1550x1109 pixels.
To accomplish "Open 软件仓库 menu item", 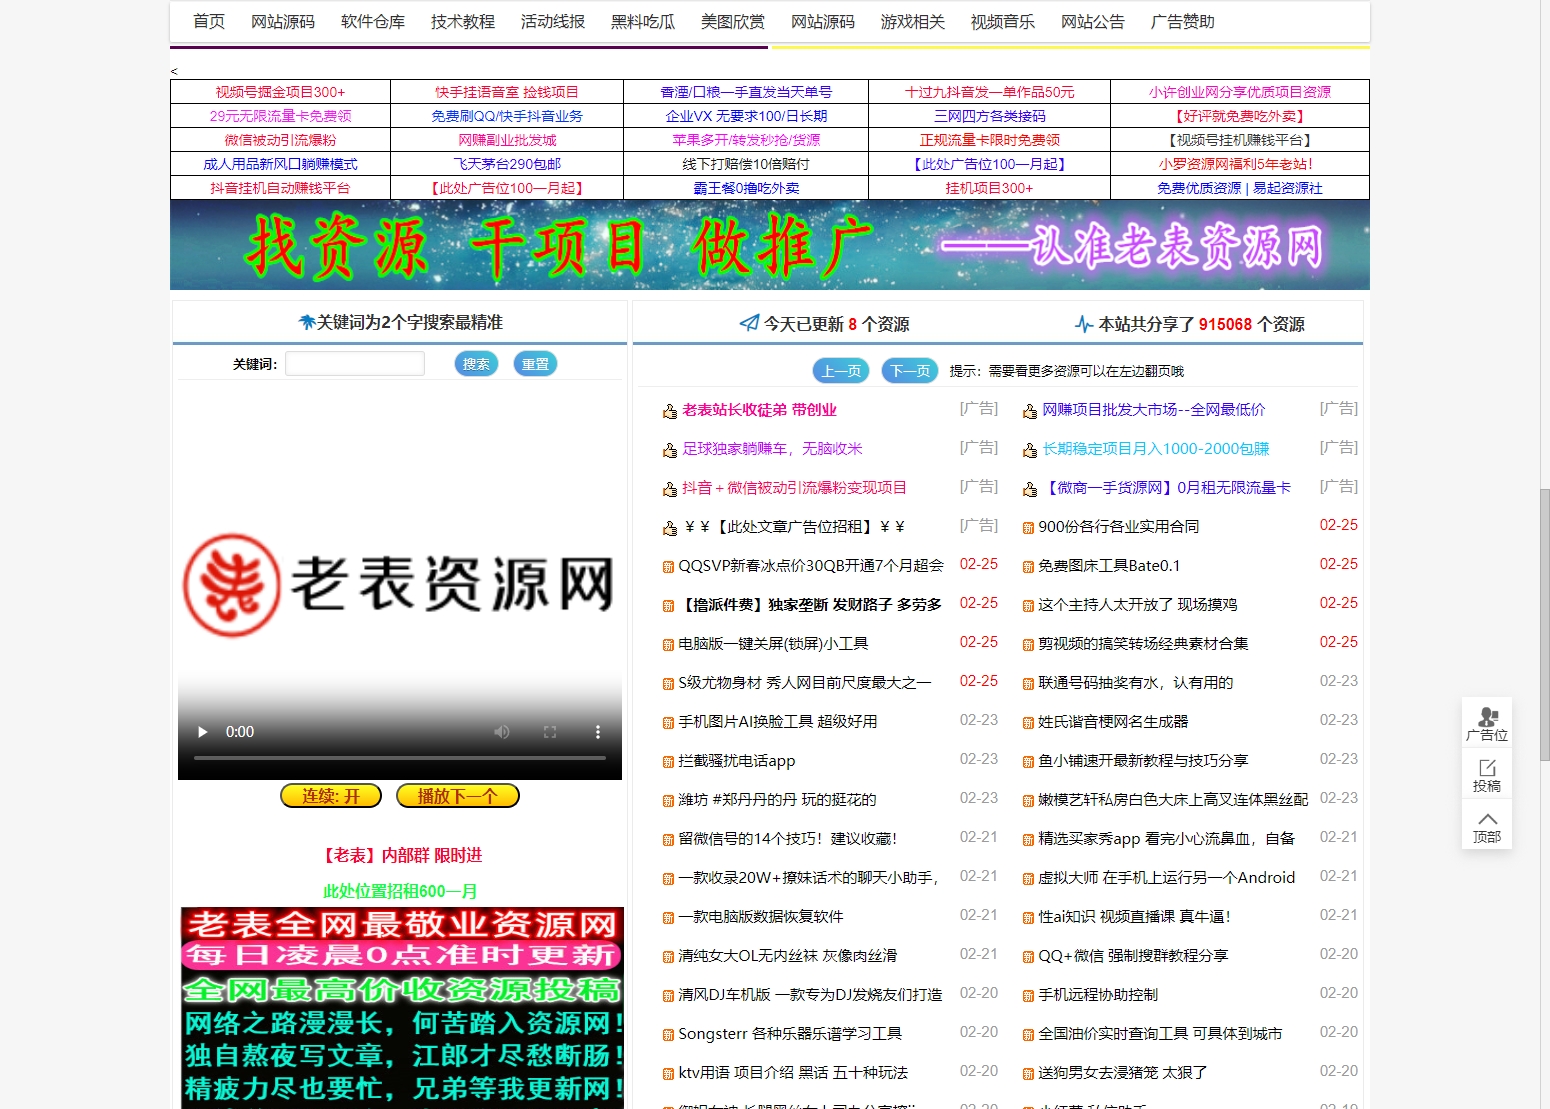I will point(373,21).
